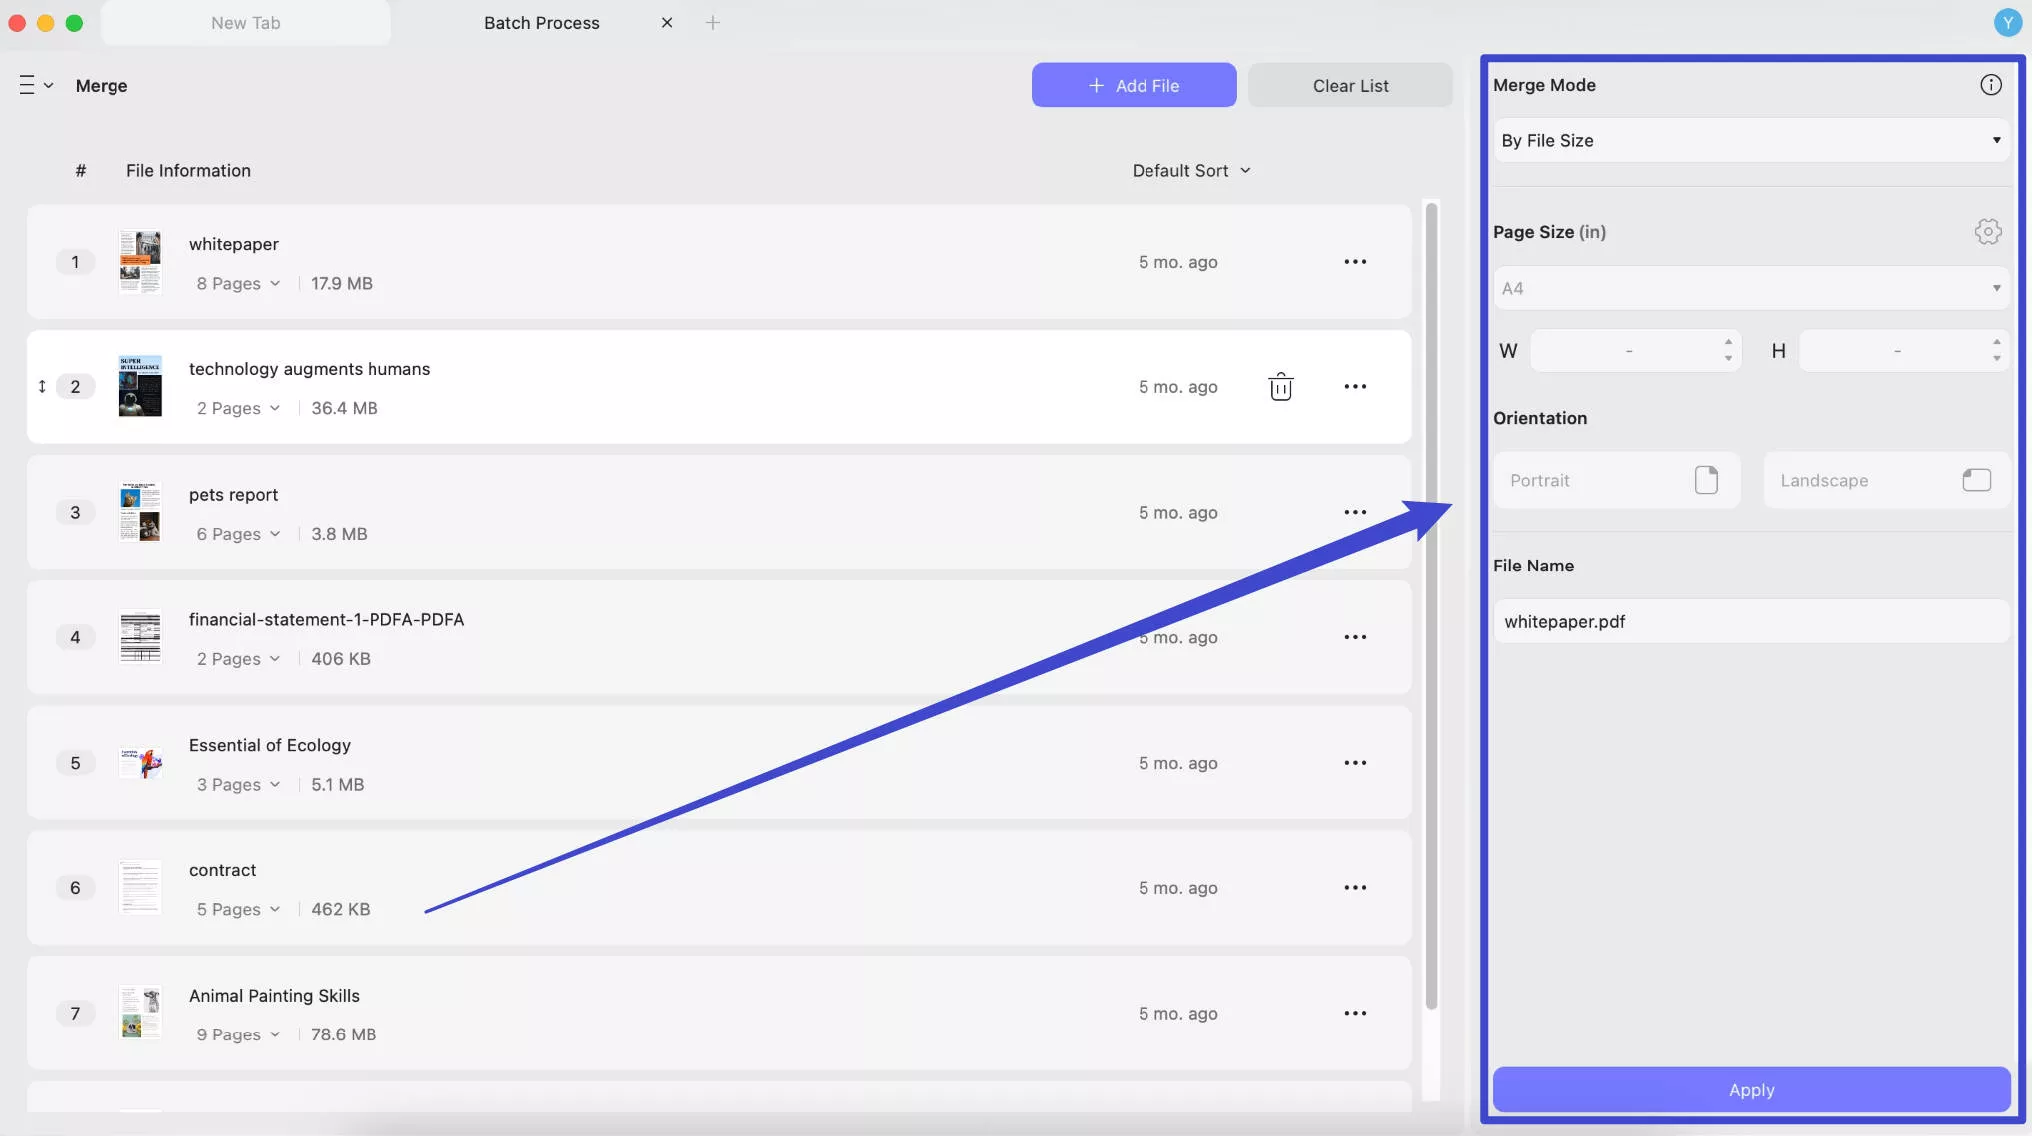Open more options for Animal Painting Skills
Viewport: 2032px width, 1136px height.
click(x=1355, y=1013)
